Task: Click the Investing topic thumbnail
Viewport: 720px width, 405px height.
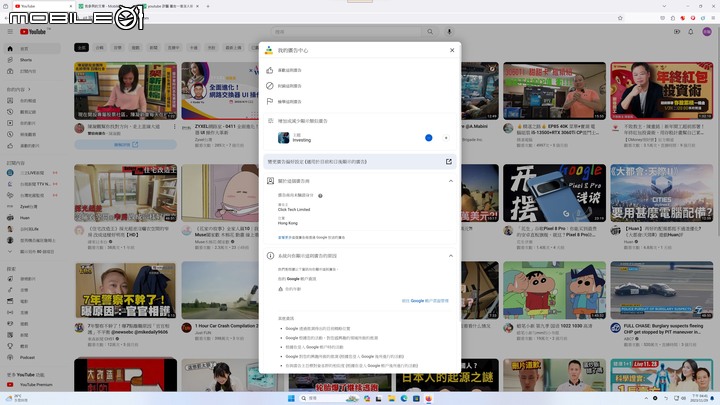Action: [x=283, y=138]
